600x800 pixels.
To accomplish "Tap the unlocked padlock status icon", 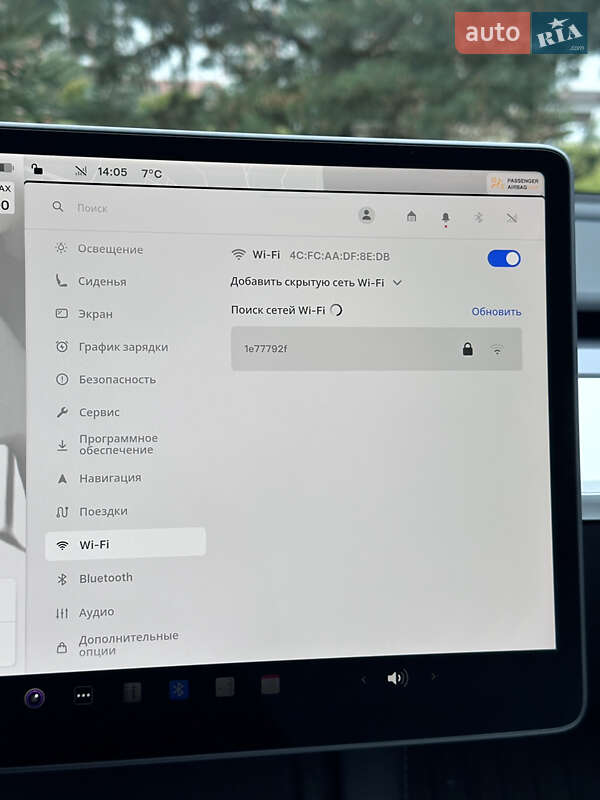I will (37, 168).
